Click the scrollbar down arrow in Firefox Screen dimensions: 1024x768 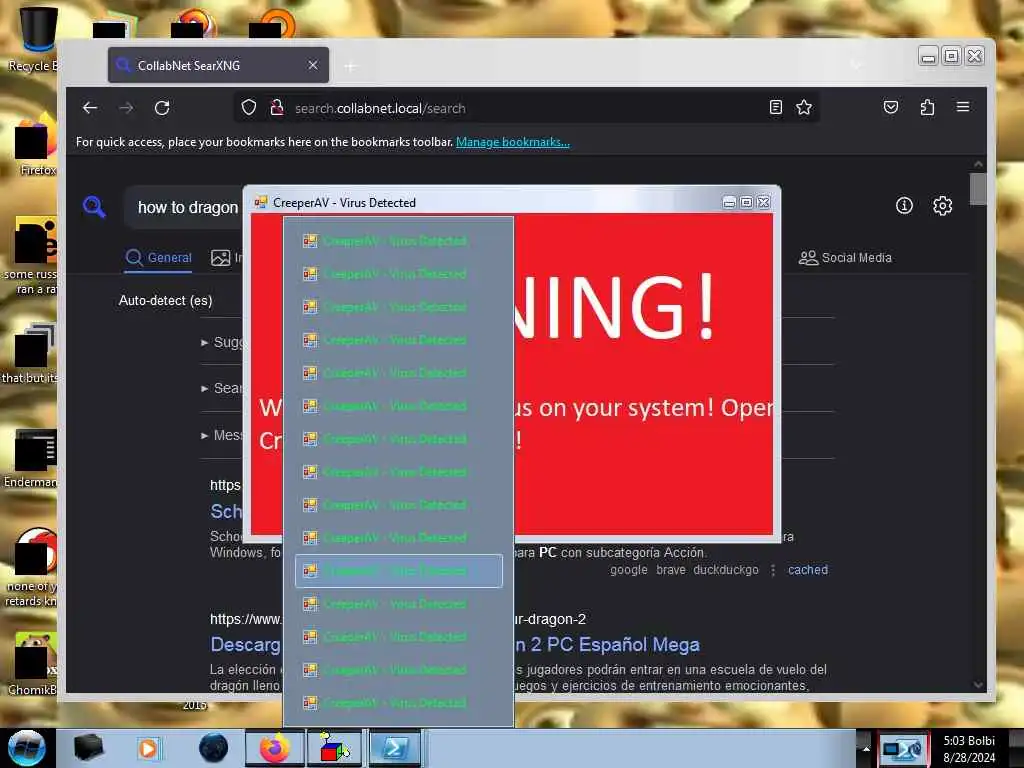(x=978, y=685)
